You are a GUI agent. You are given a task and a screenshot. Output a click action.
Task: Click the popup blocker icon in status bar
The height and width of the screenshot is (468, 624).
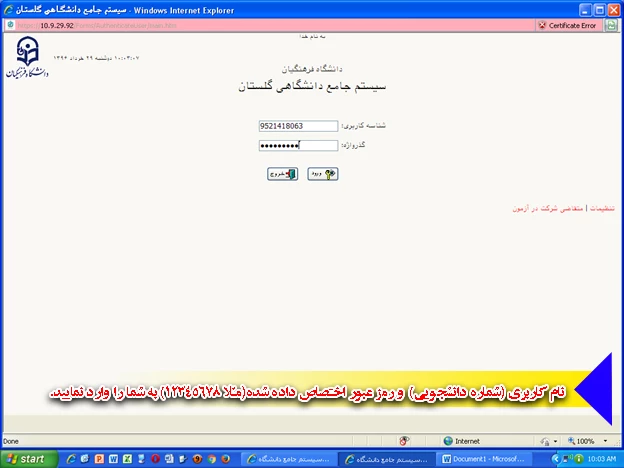click(403, 440)
